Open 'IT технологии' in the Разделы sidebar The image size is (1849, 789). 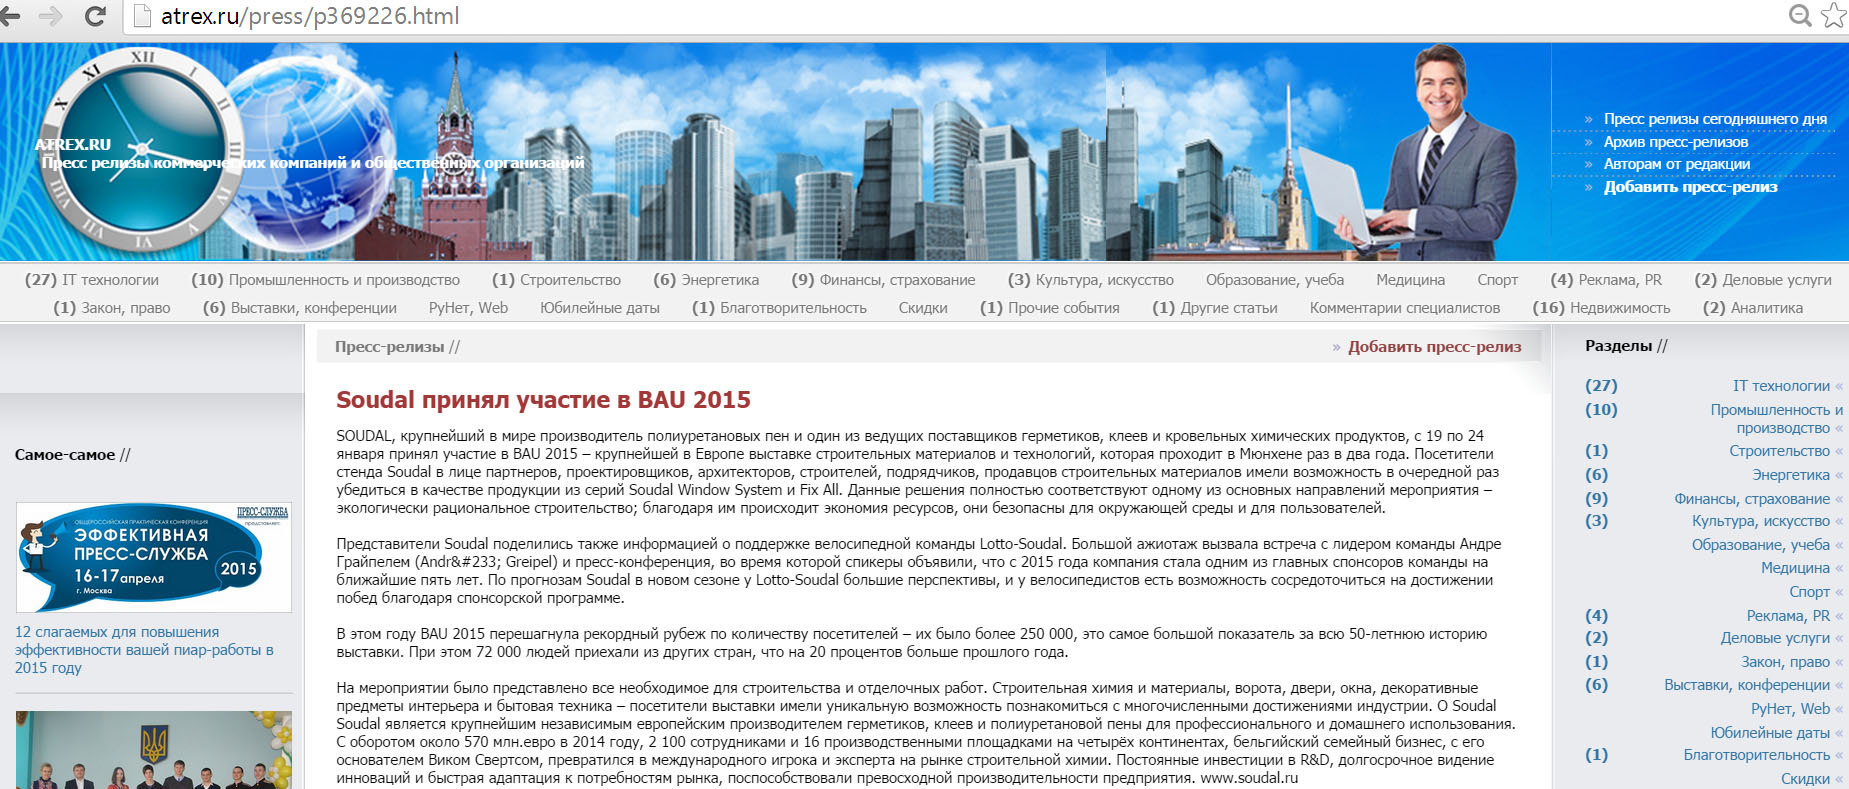click(x=1781, y=386)
